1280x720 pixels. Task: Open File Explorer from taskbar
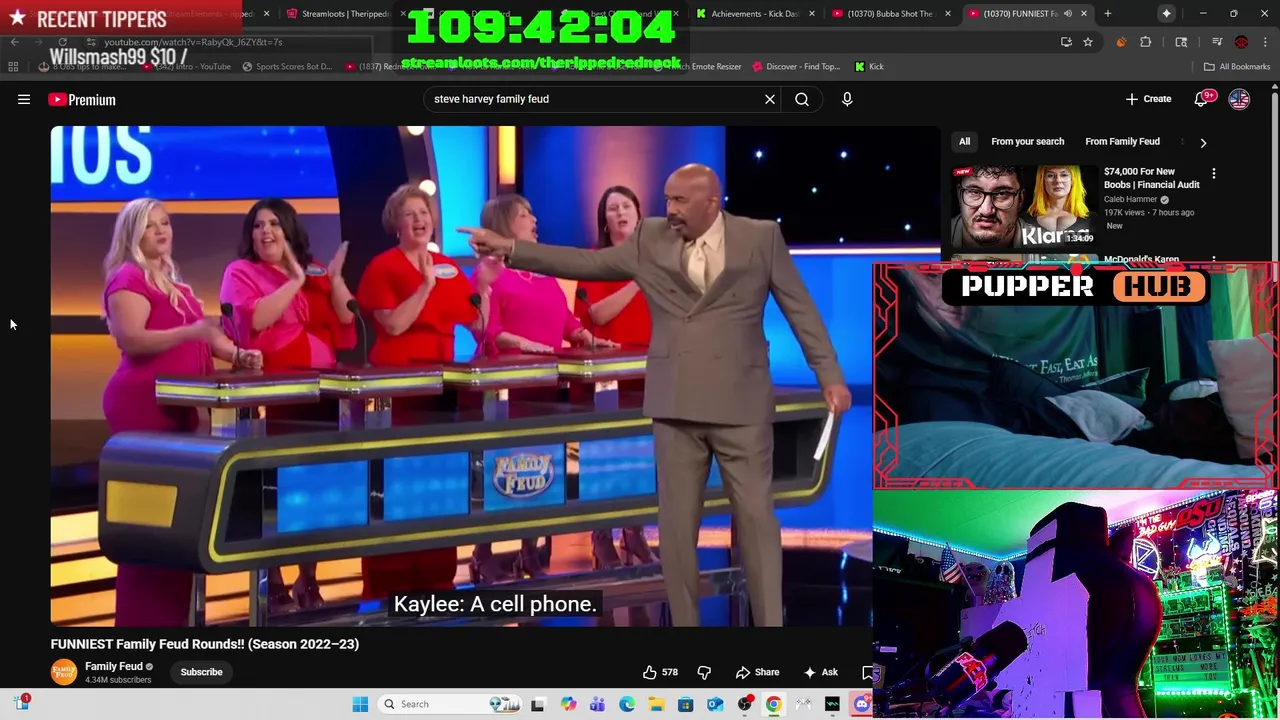pyautogui.click(x=656, y=704)
